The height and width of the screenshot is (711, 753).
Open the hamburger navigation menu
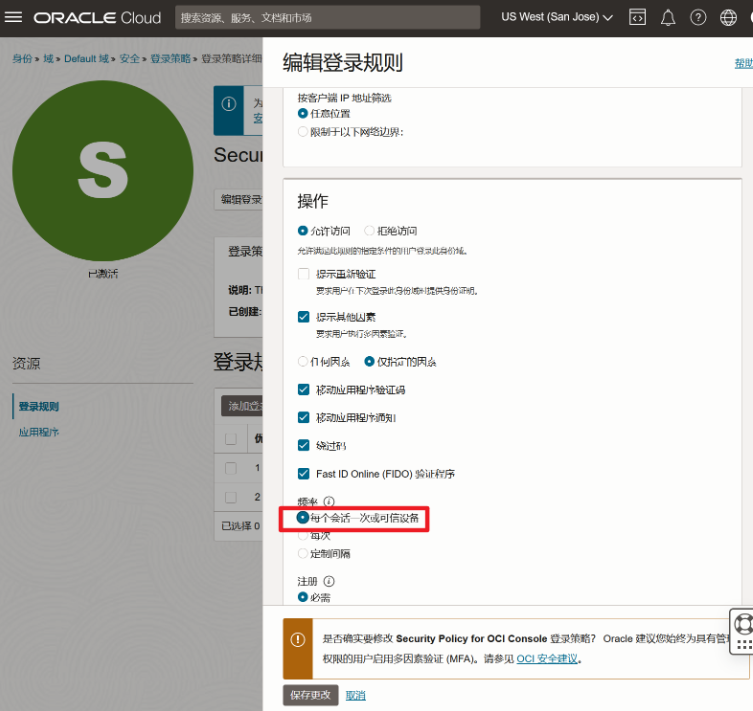14,18
